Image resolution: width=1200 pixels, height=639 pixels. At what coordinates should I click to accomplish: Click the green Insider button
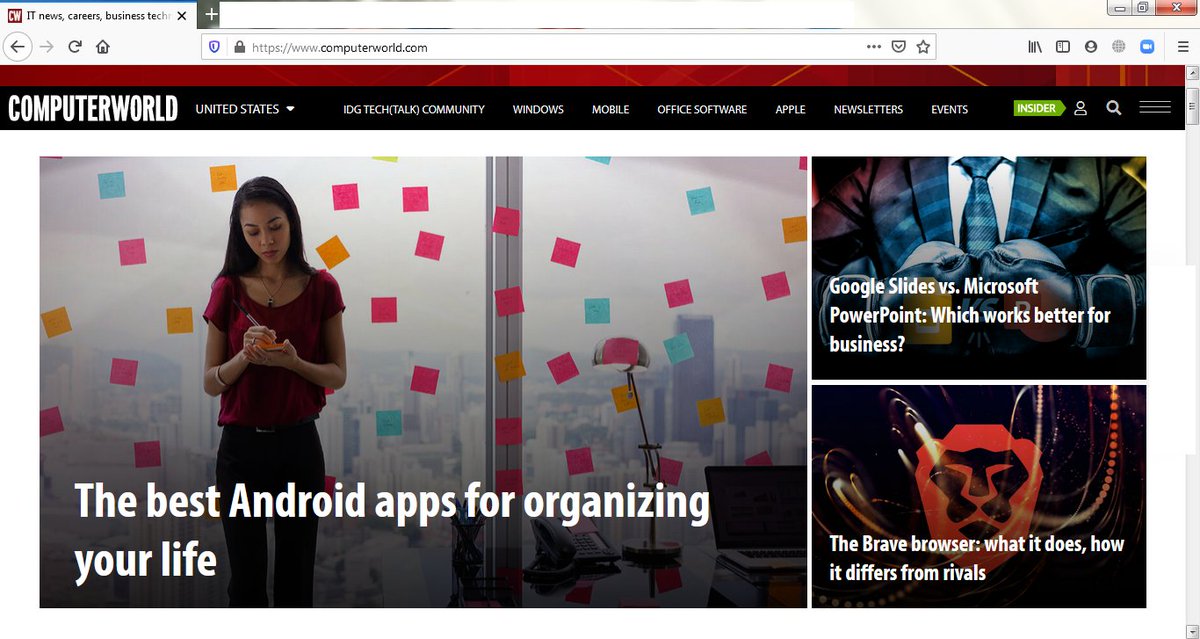[x=1039, y=108]
